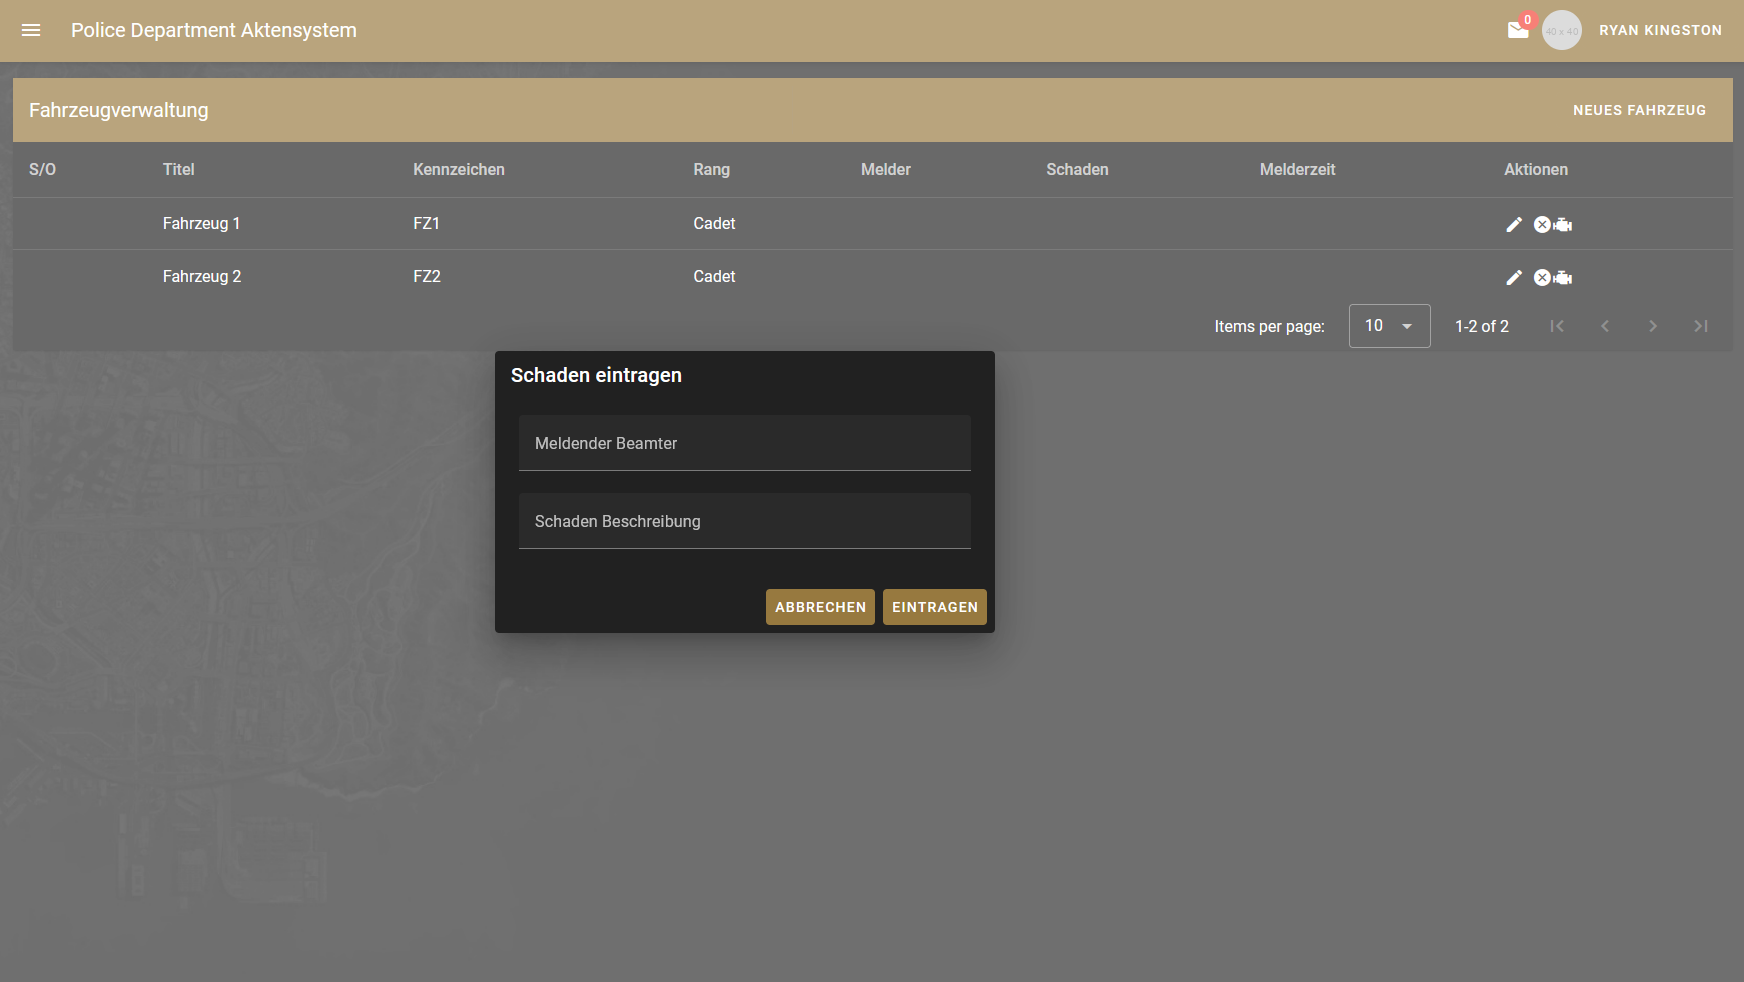This screenshot has height=982, width=1744.
Task: Go to the first page of the table
Action: [1557, 326]
